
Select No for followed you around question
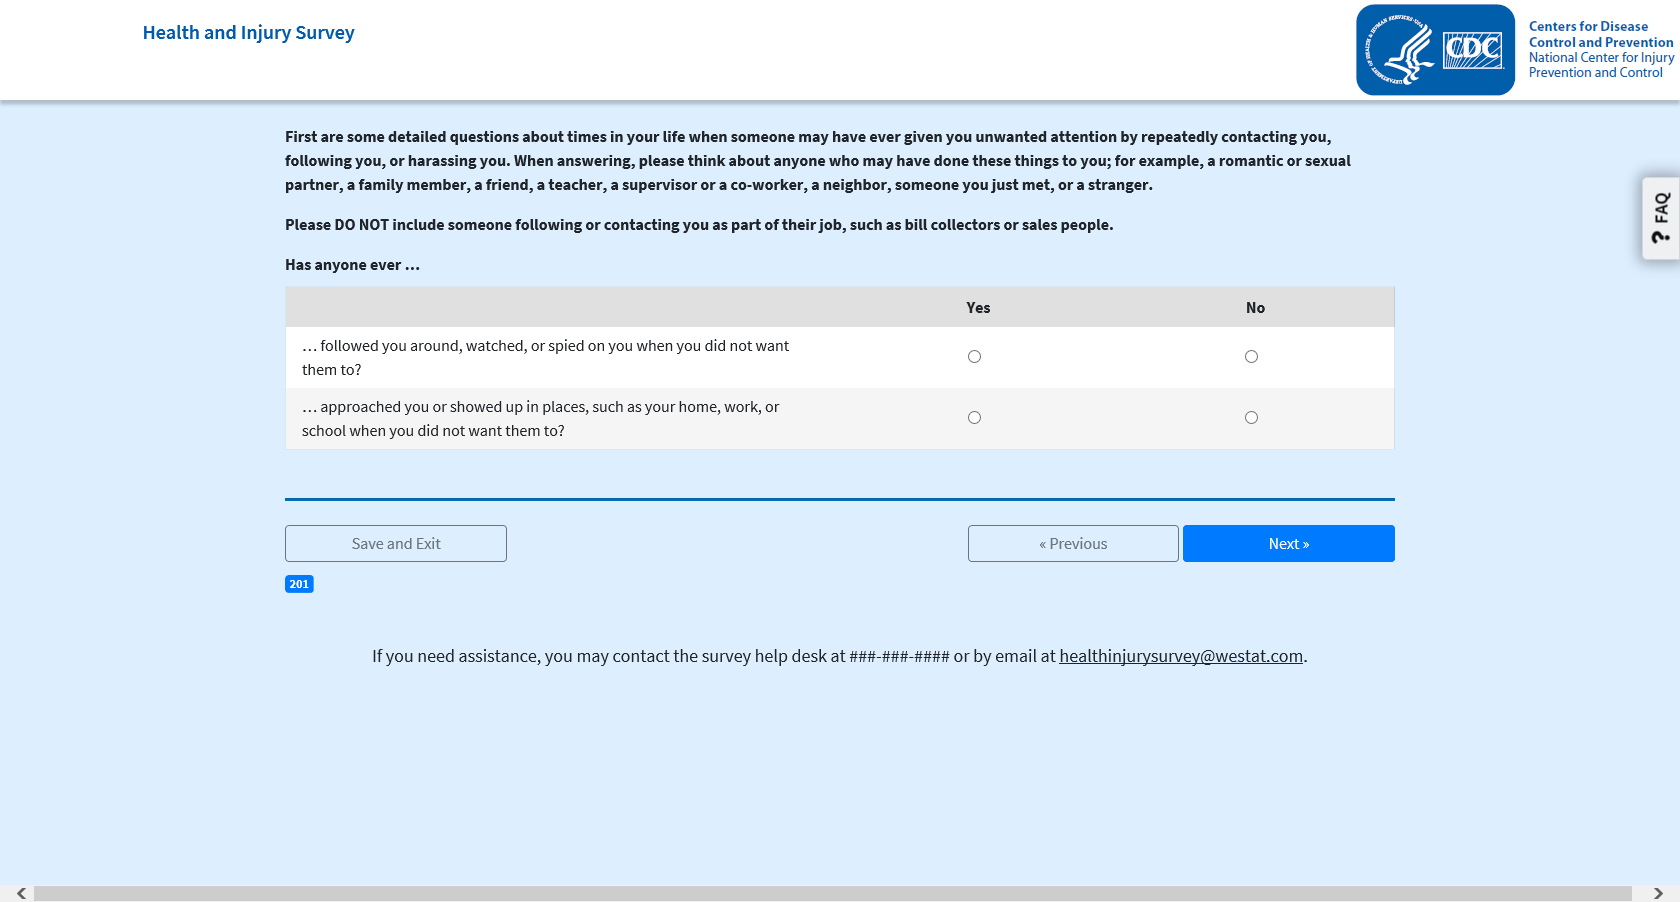(1251, 357)
